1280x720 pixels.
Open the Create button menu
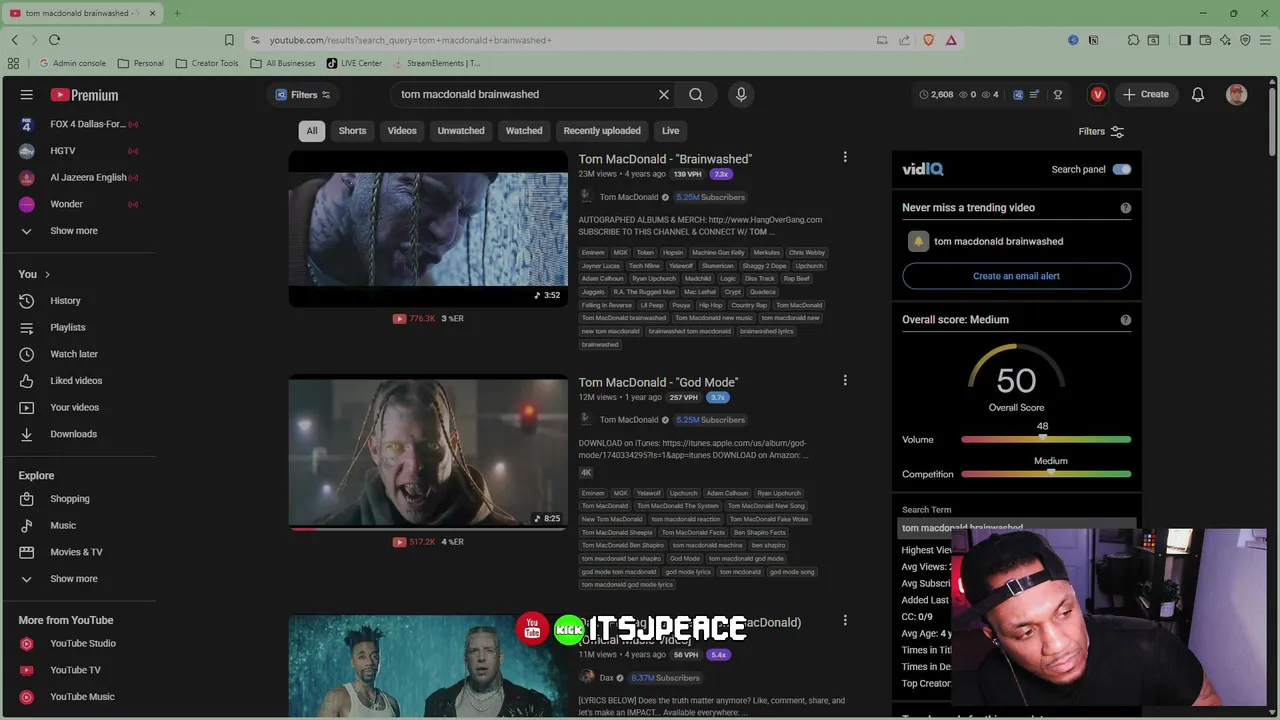coord(1146,94)
